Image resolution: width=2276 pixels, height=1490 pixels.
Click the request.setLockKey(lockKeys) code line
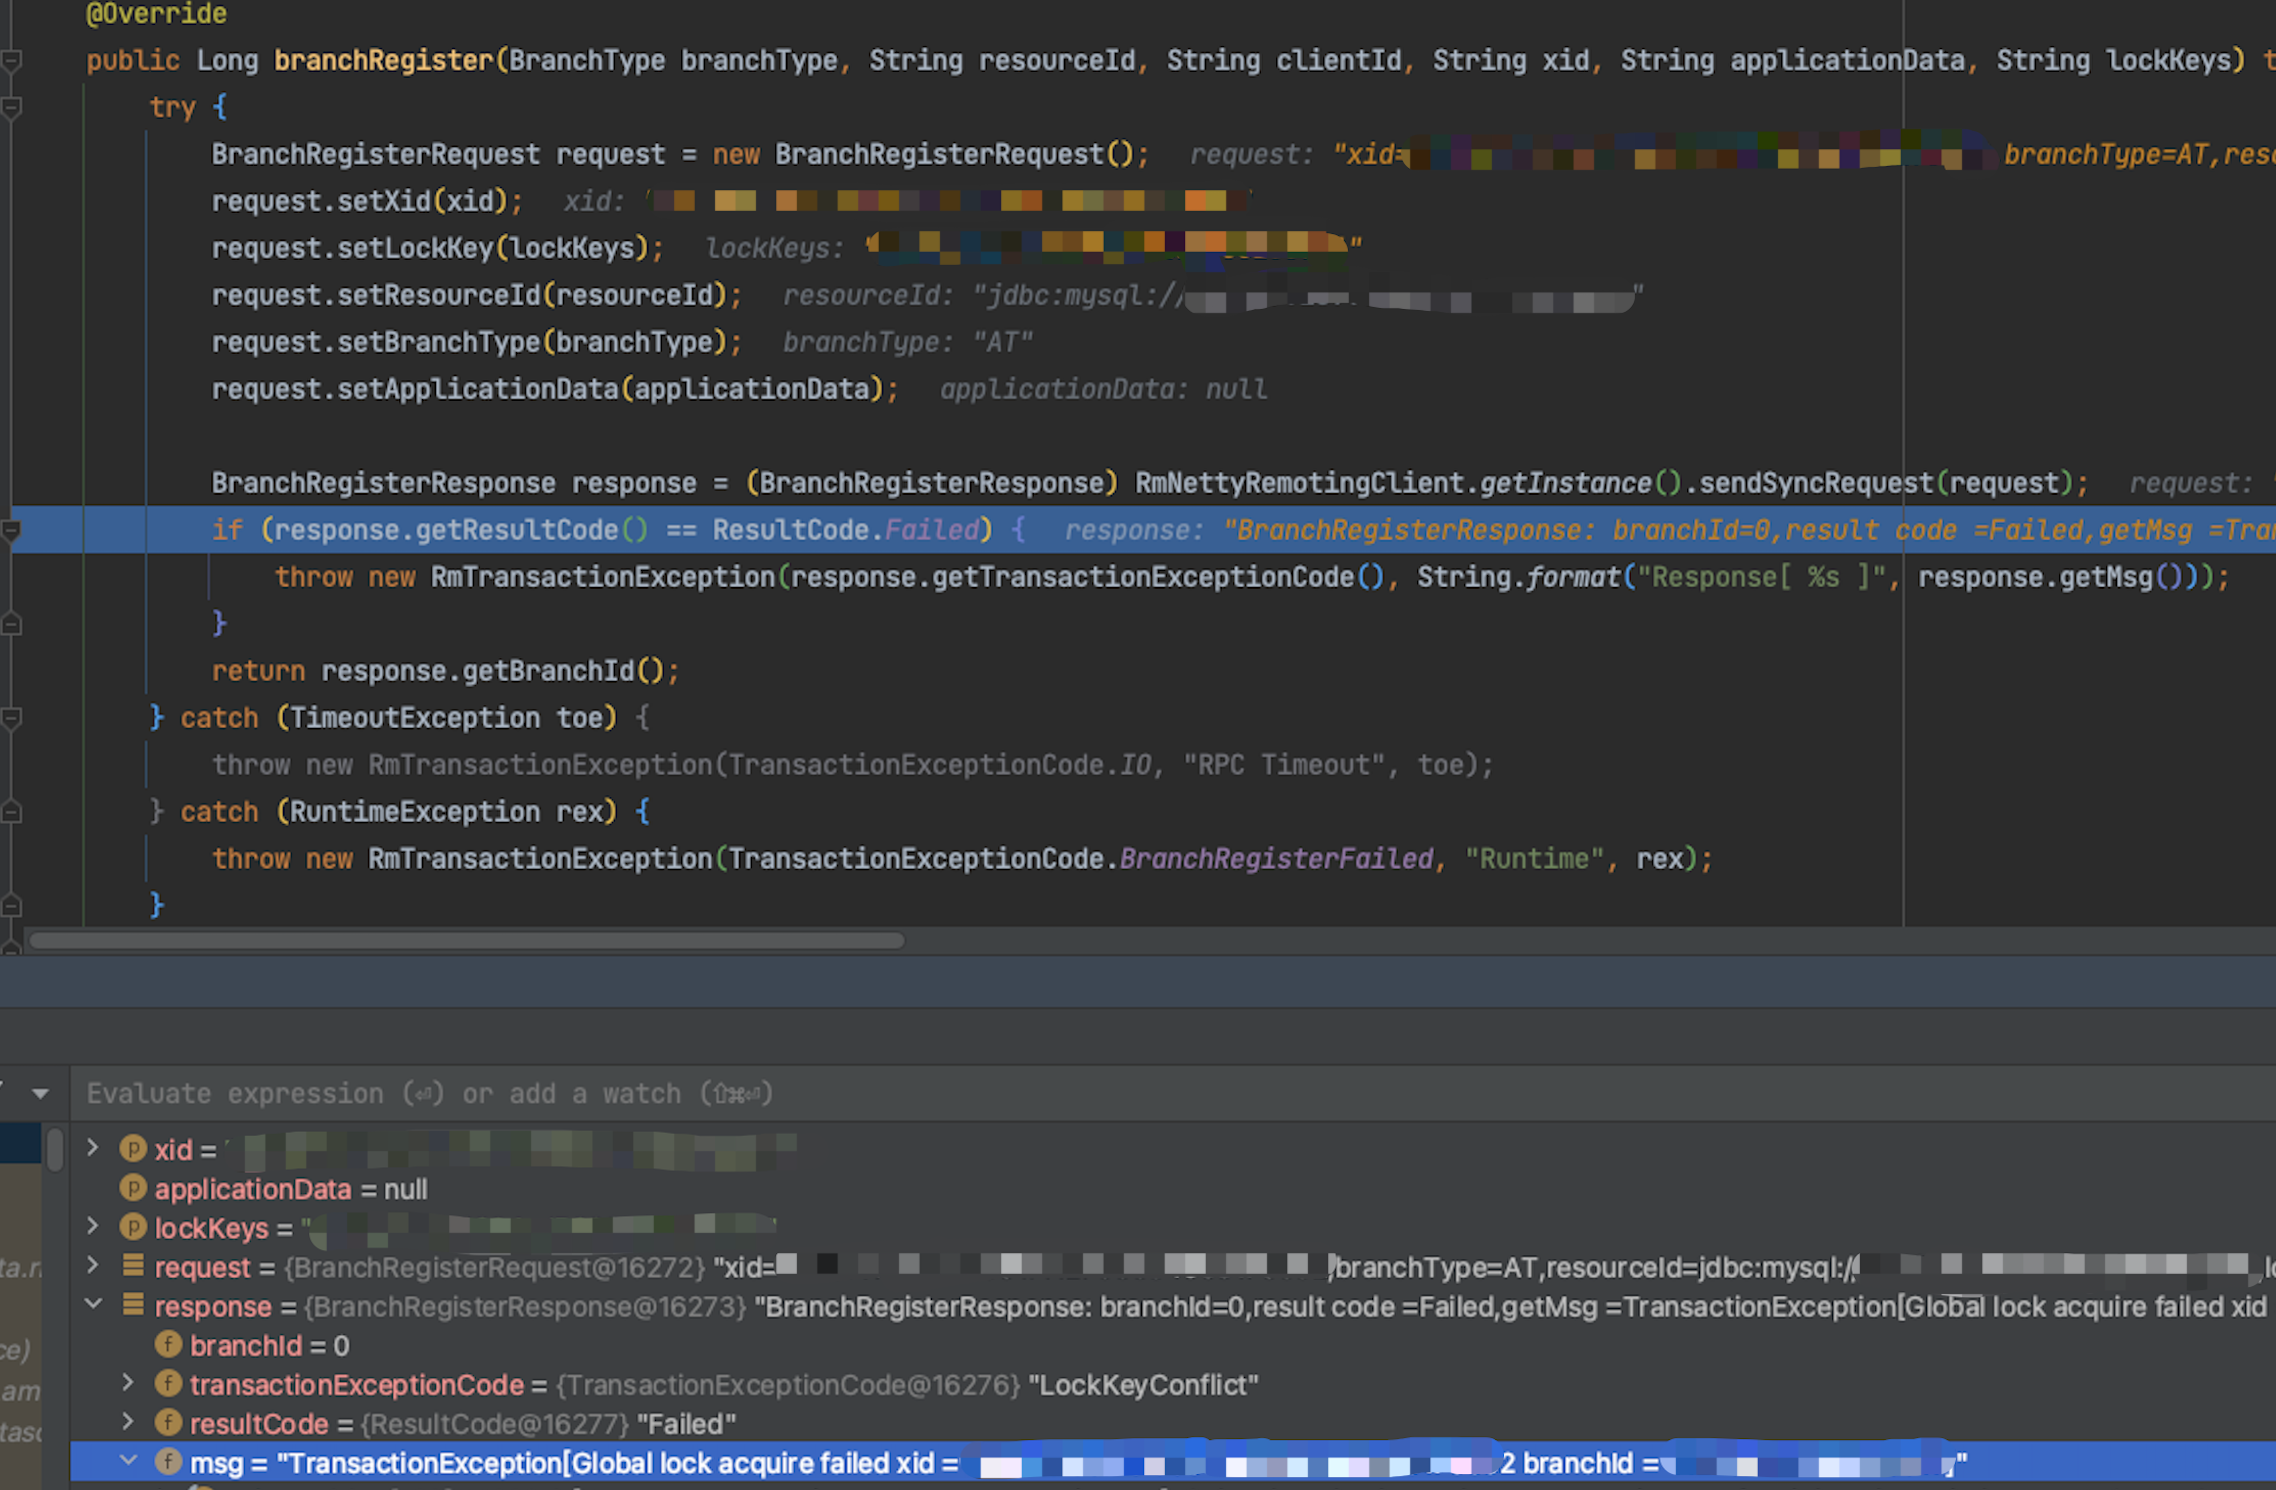tap(437, 249)
